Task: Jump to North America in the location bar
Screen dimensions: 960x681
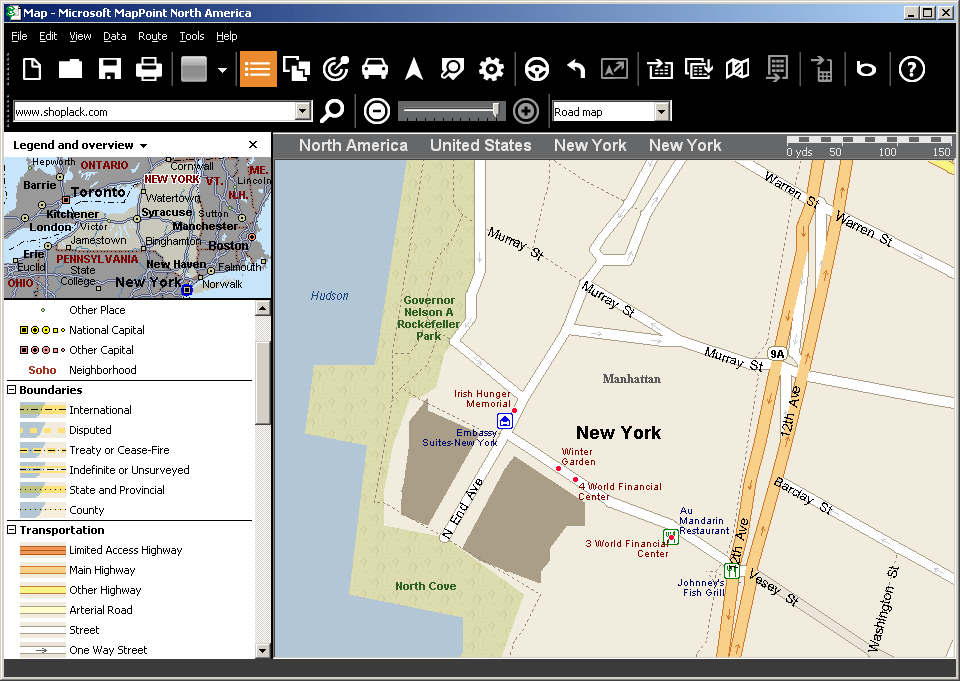Action: [x=353, y=146]
